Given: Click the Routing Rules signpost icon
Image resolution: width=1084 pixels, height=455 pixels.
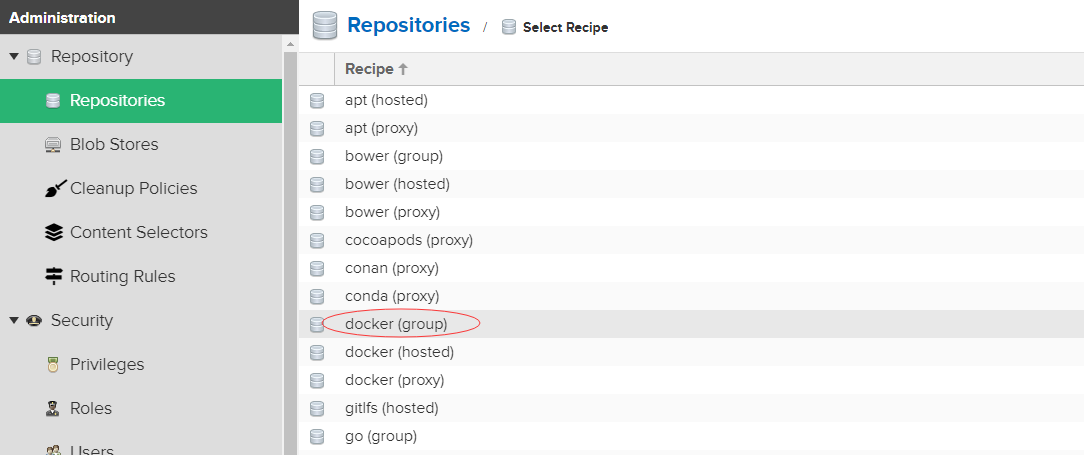Looking at the screenshot, I should pyautogui.click(x=54, y=277).
